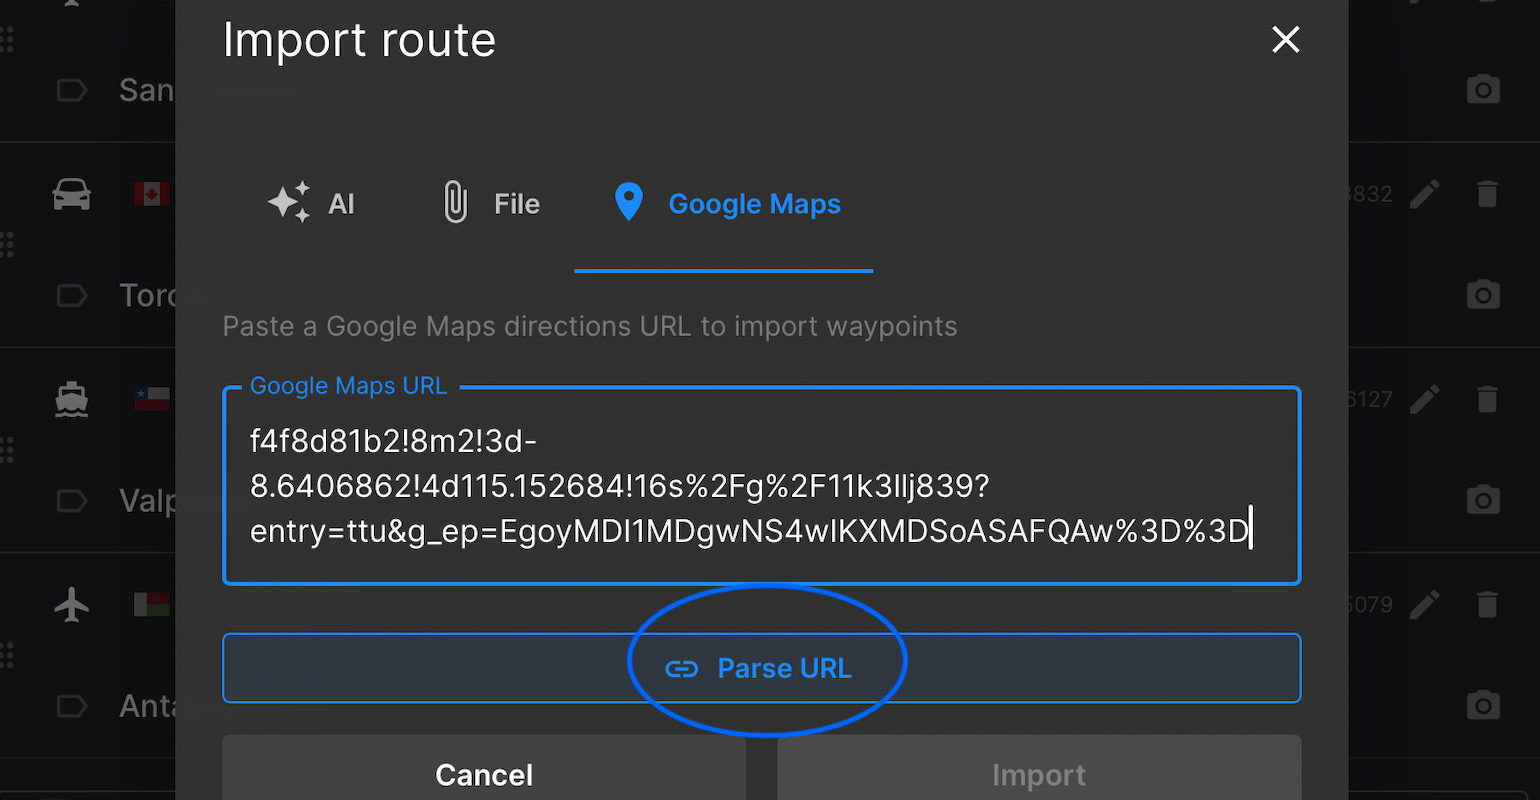Click the Parse URL button

(x=761, y=668)
